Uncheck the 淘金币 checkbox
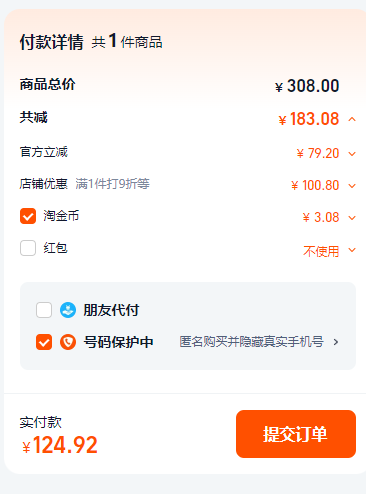Image resolution: width=366 pixels, height=494 pixels. tap(28, 216)
